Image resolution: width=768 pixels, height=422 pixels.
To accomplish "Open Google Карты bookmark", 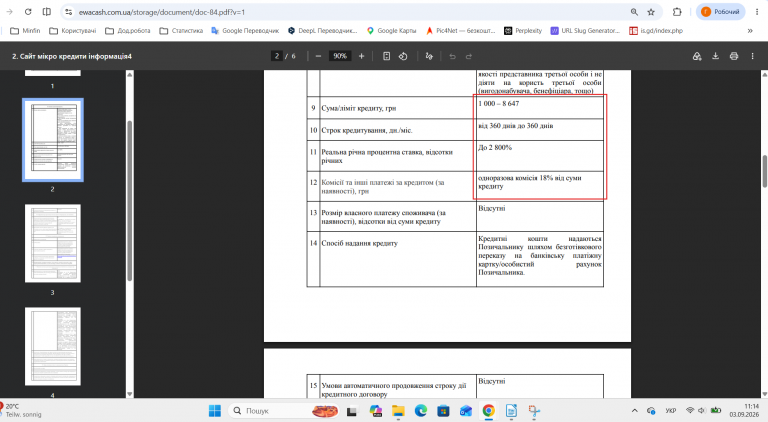I will (x=391, y=30).
